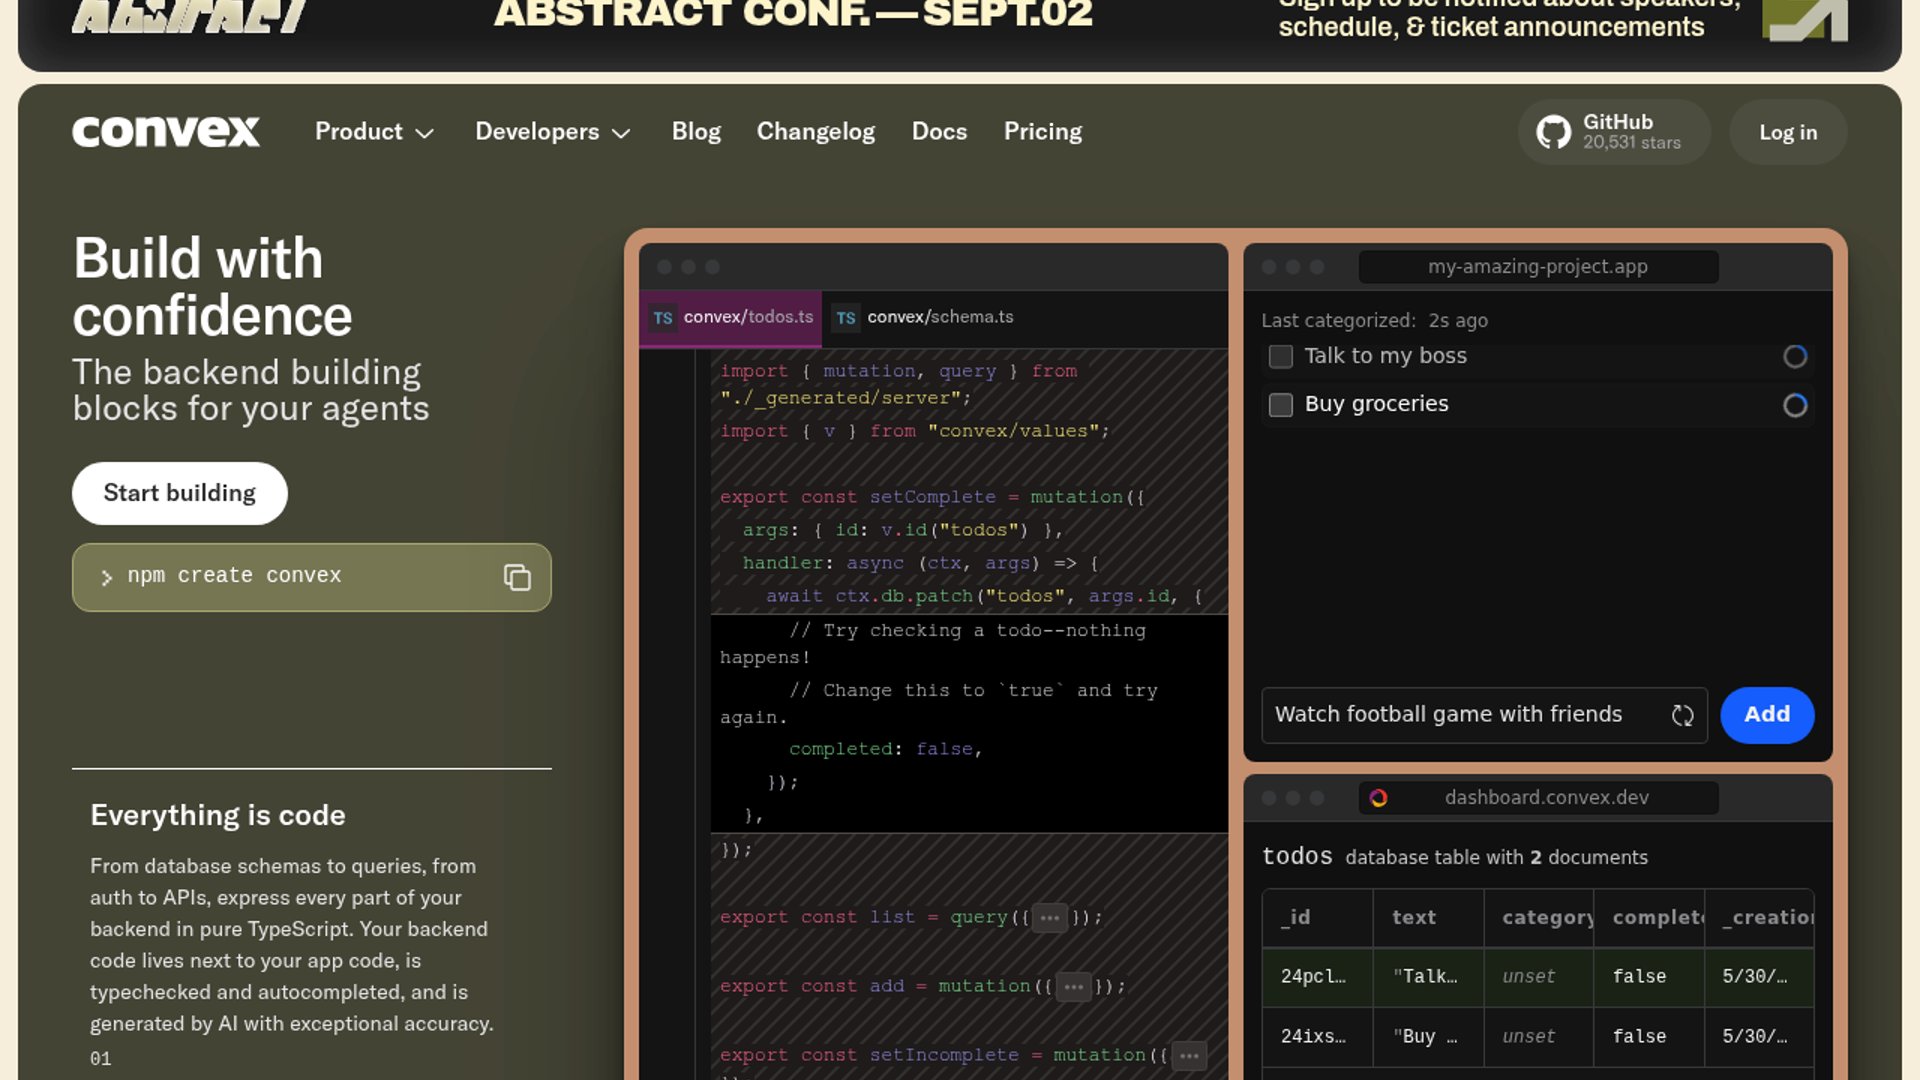Copy the npm create convex command
Viewport: 1920px width, 1080px height.
click(517, 577)
